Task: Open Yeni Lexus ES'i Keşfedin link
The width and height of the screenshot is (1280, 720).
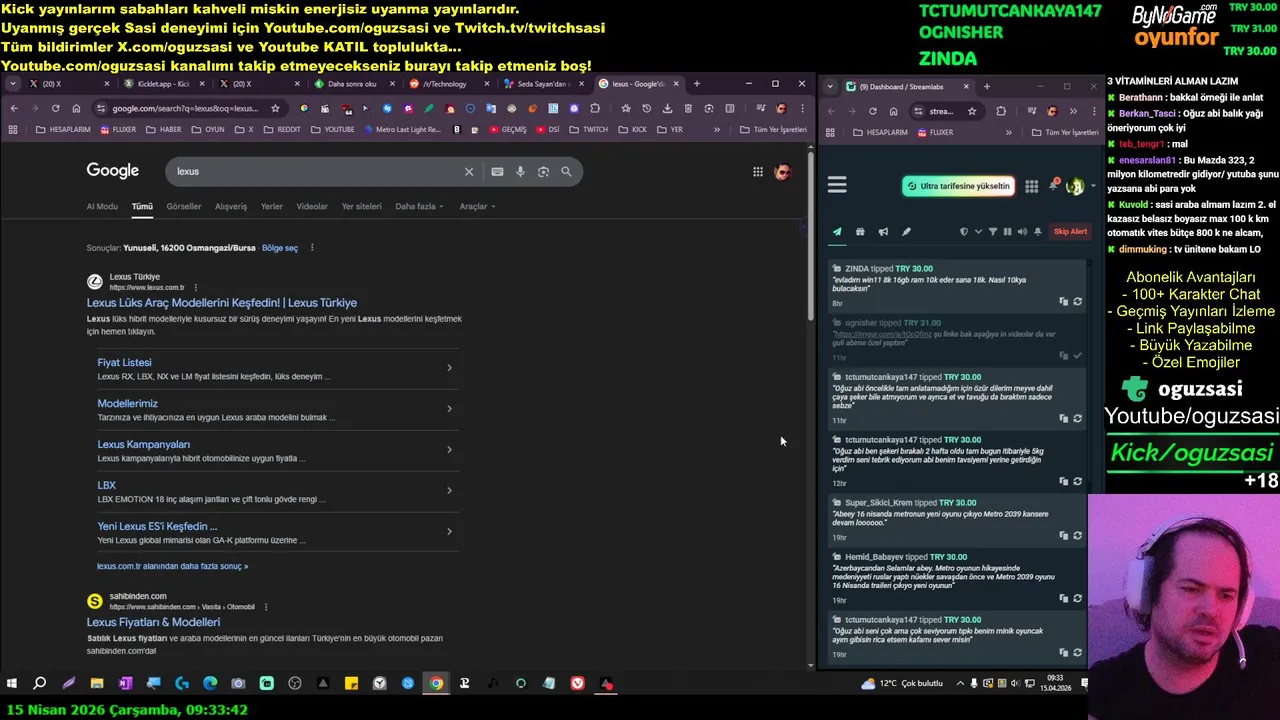Action: [x=157, y=526]
